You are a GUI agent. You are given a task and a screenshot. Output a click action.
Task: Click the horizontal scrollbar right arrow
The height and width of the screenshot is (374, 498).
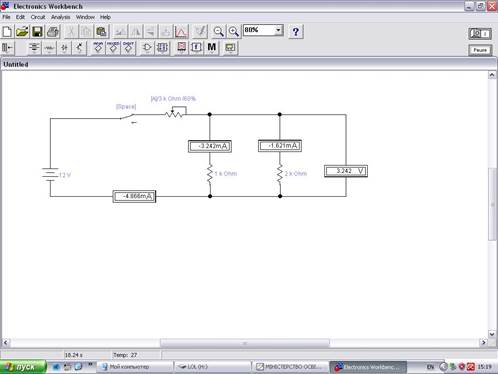click(x=483, y=342)
